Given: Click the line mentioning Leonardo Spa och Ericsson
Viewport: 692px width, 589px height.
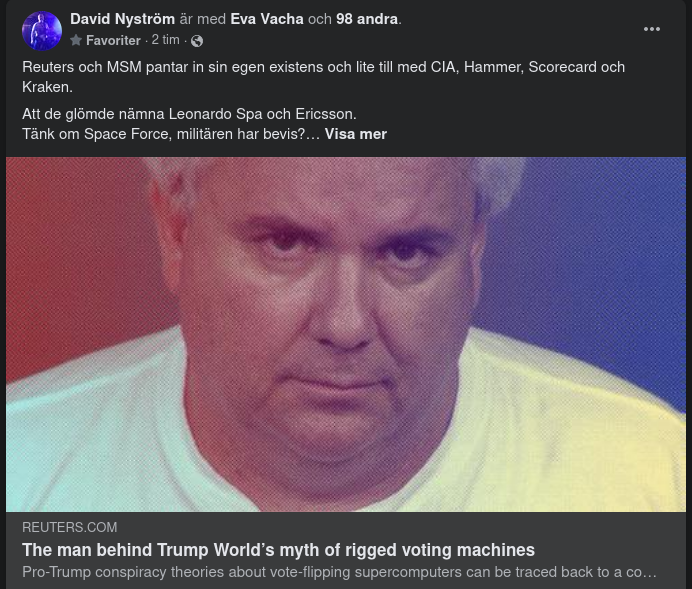Looking at the screenshot, I should pos(189,114).
